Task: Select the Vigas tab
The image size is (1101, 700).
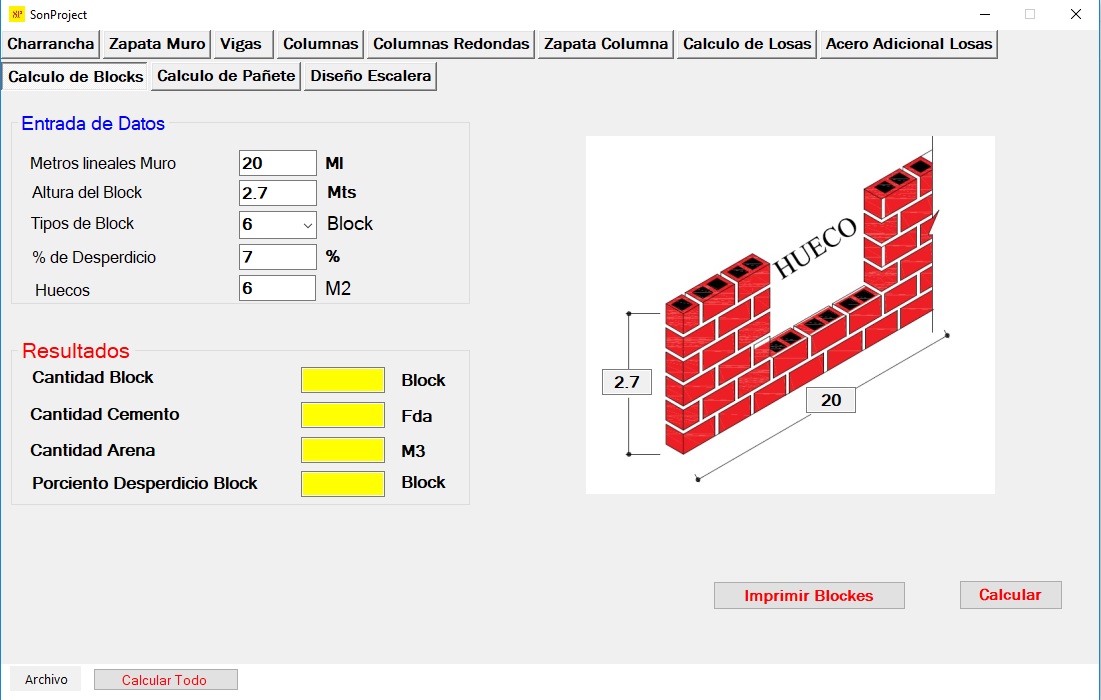Action: point(242,44)
